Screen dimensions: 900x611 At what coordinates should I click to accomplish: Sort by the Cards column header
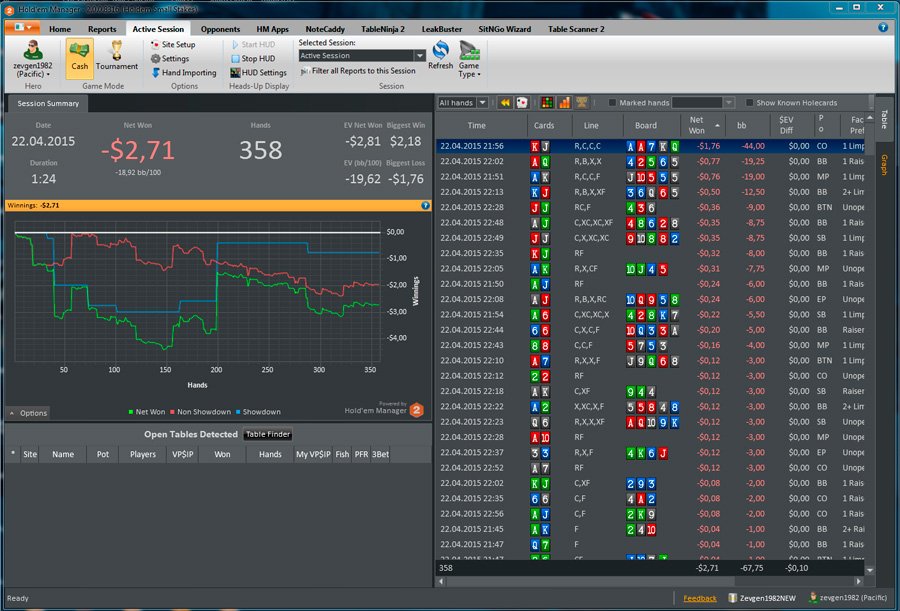544,125
